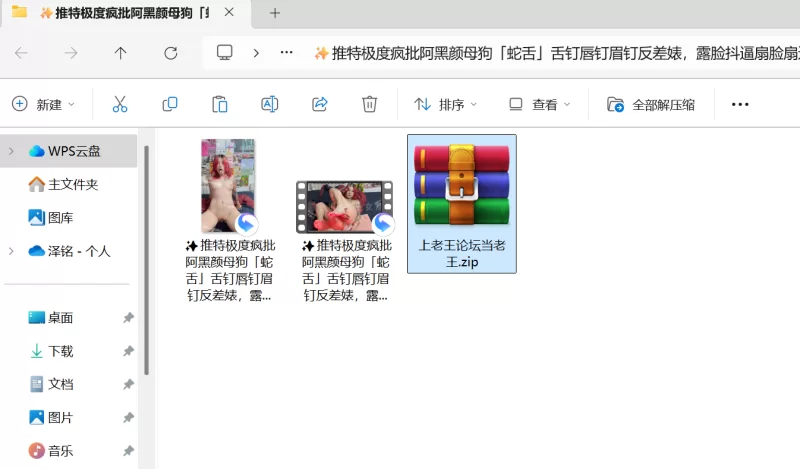
Task: Click the Cut scissors icon in toolbar
Action: click(120, 104)
